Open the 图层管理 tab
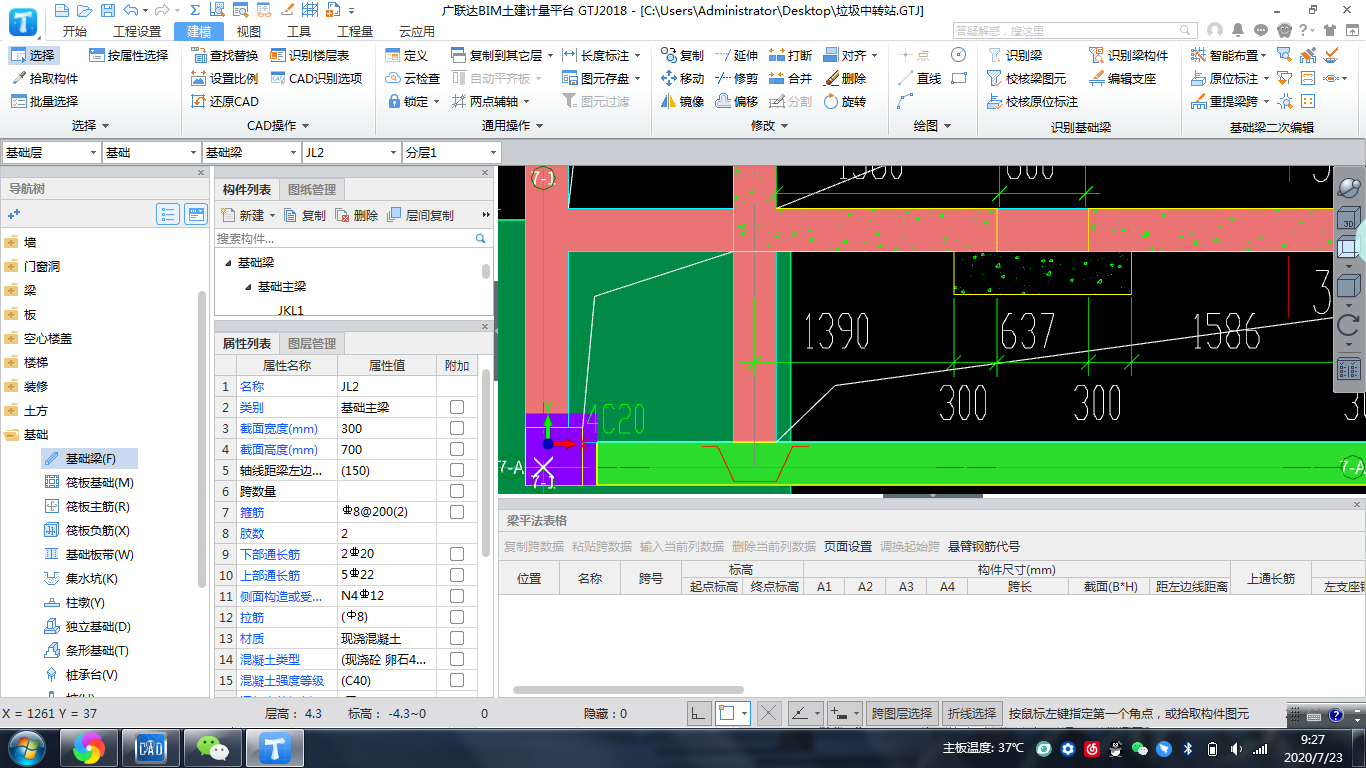Viewport: 1366px width, 768px height. [x=312, y=343]
